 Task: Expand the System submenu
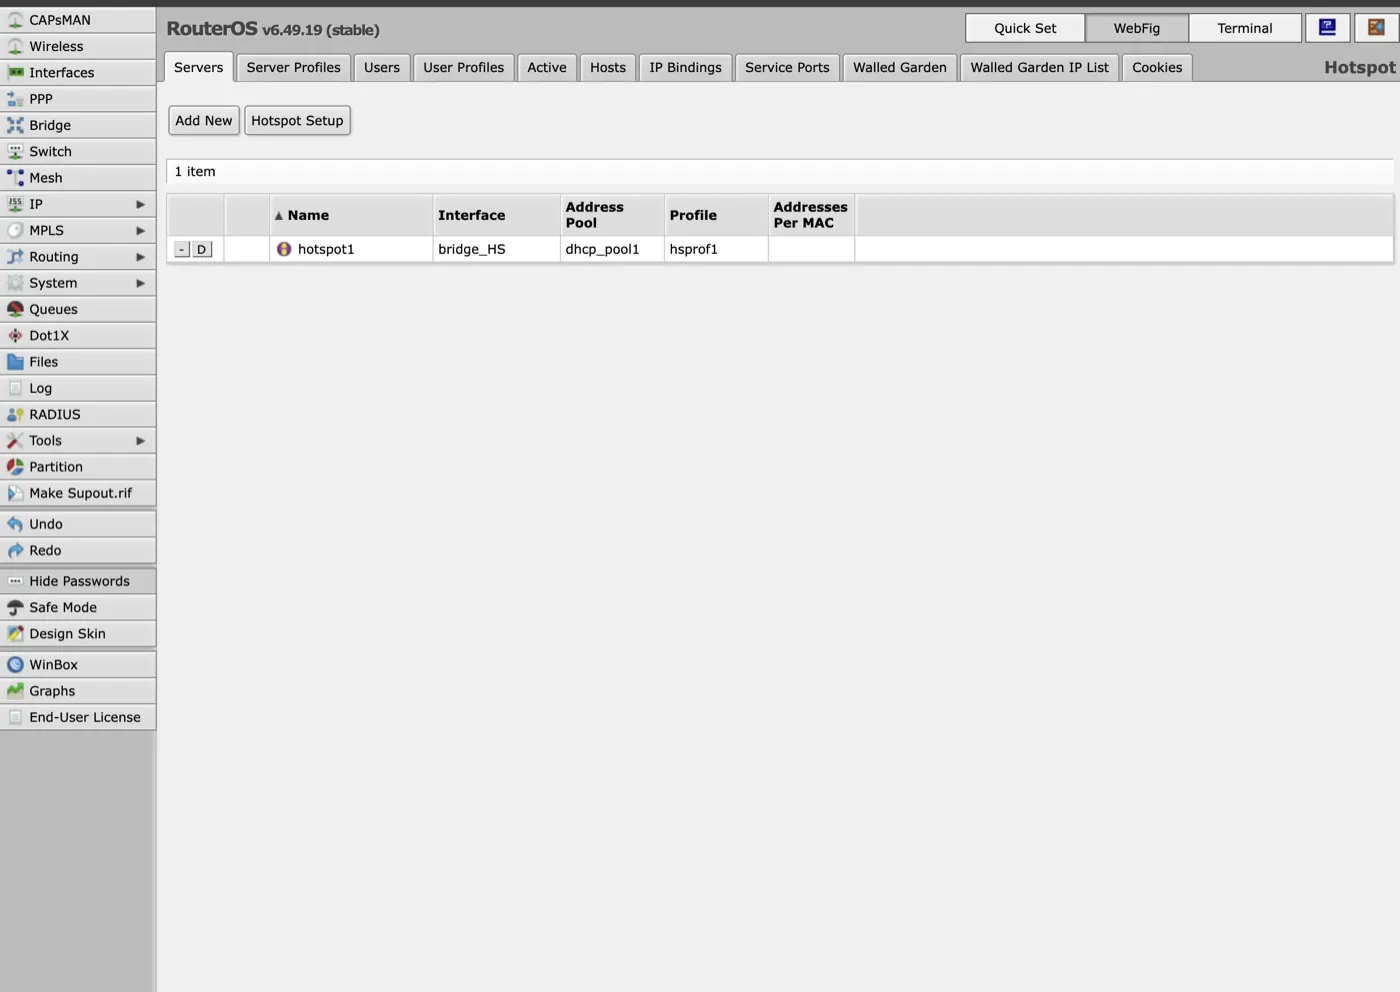coord(78,283)
